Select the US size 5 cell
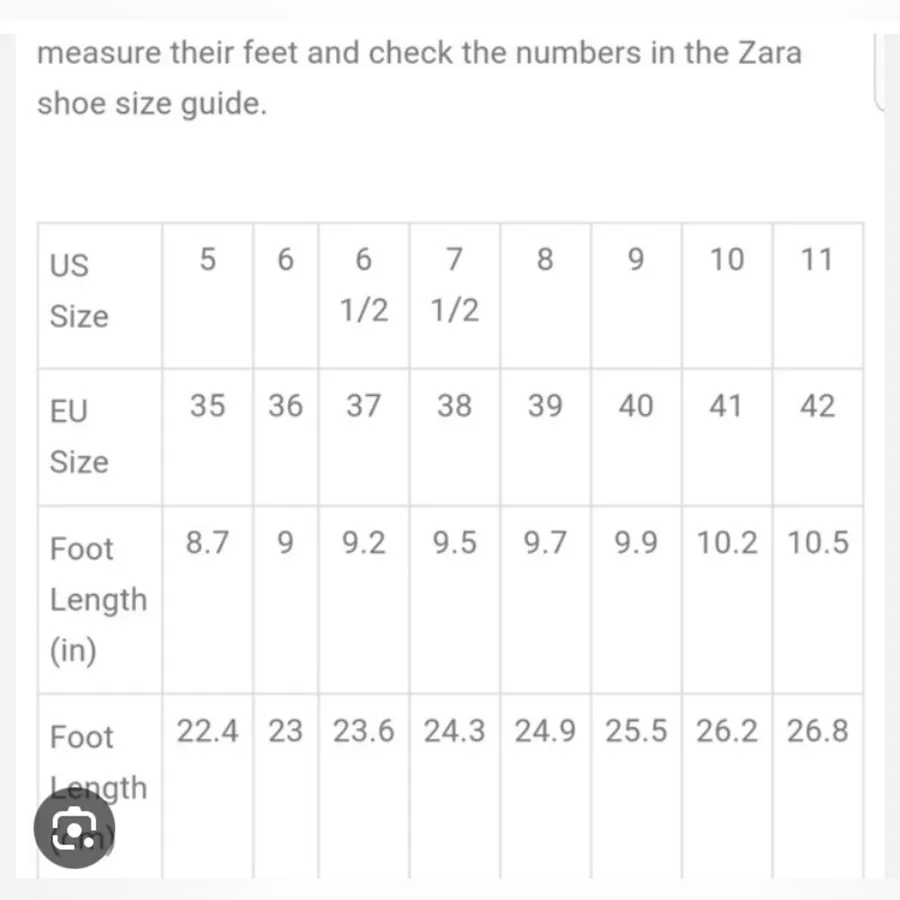This screenshot has height=900, width=900. tap(208, 296)
